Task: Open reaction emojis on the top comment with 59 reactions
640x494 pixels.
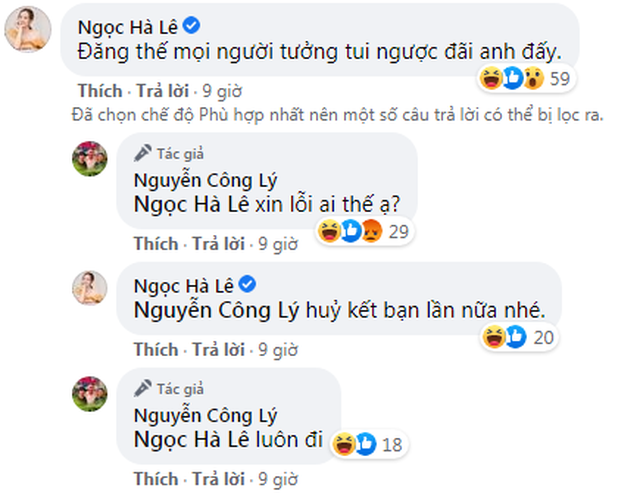Action: (x=507, y=76)
